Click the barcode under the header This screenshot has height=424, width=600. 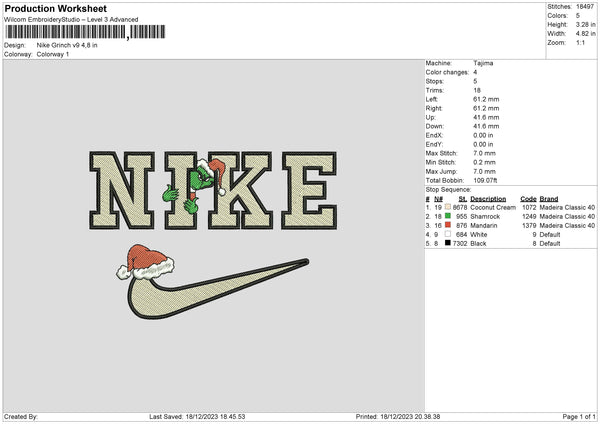(85, 32)
